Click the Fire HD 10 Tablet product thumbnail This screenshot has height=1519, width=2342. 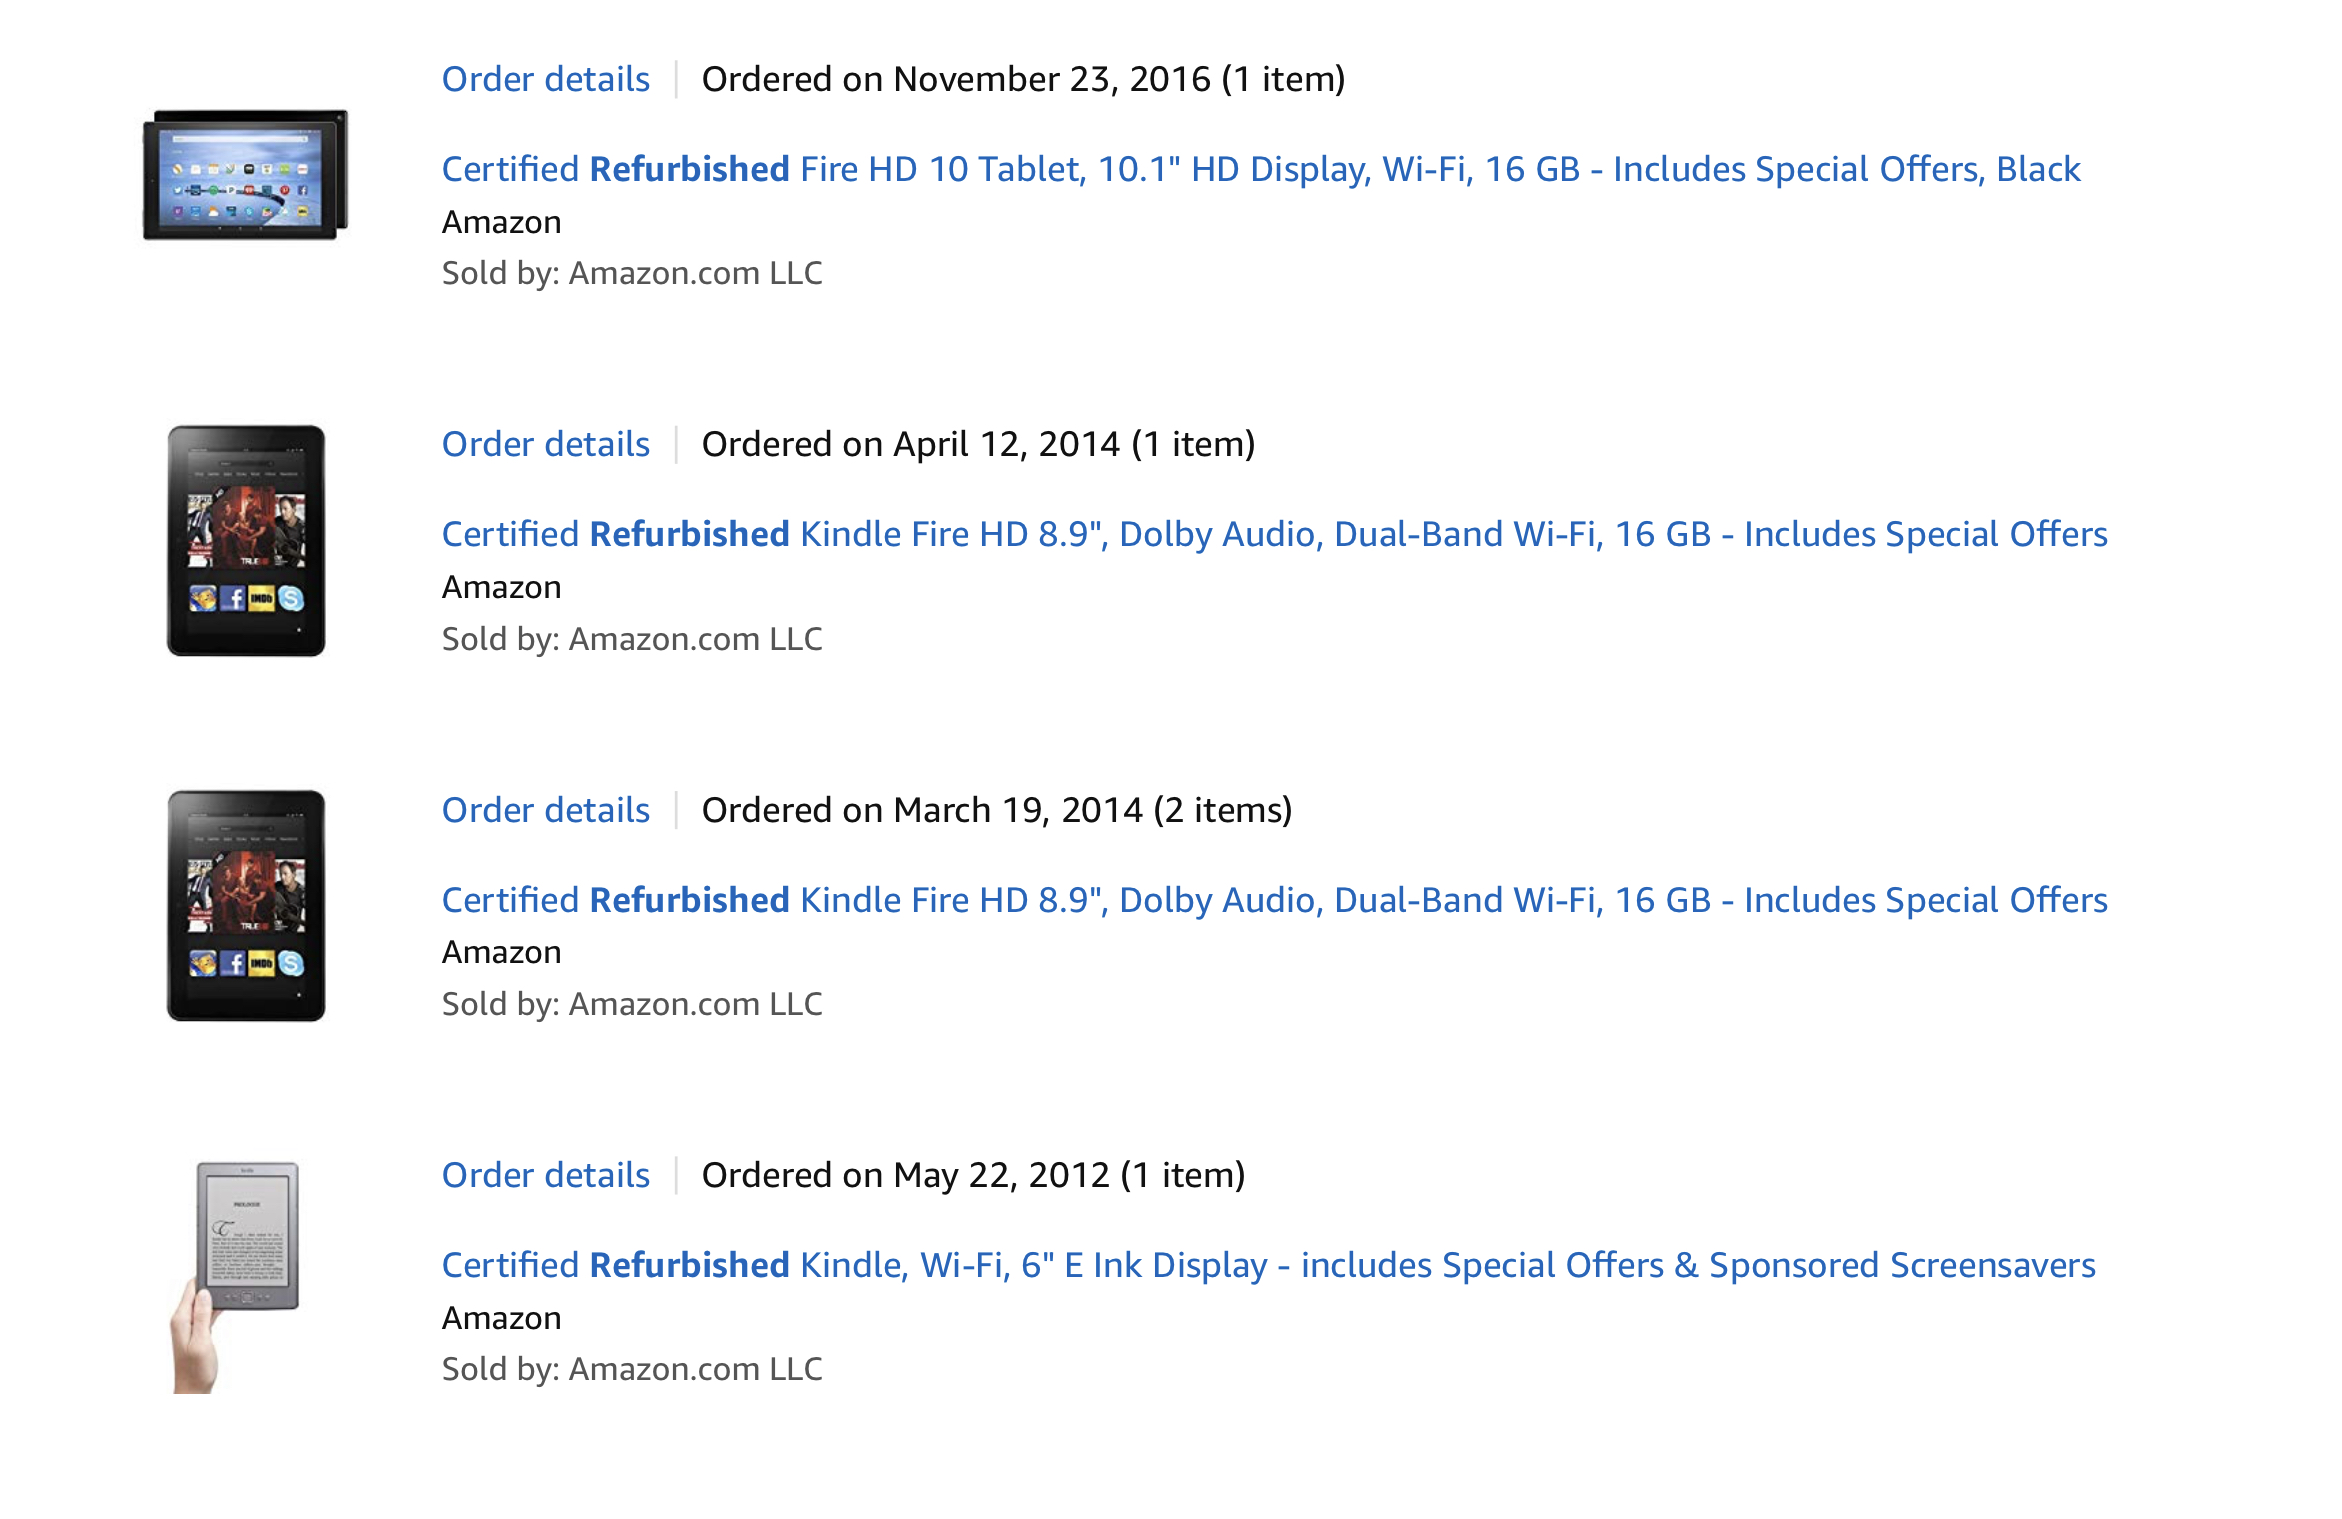coord(245,175)
